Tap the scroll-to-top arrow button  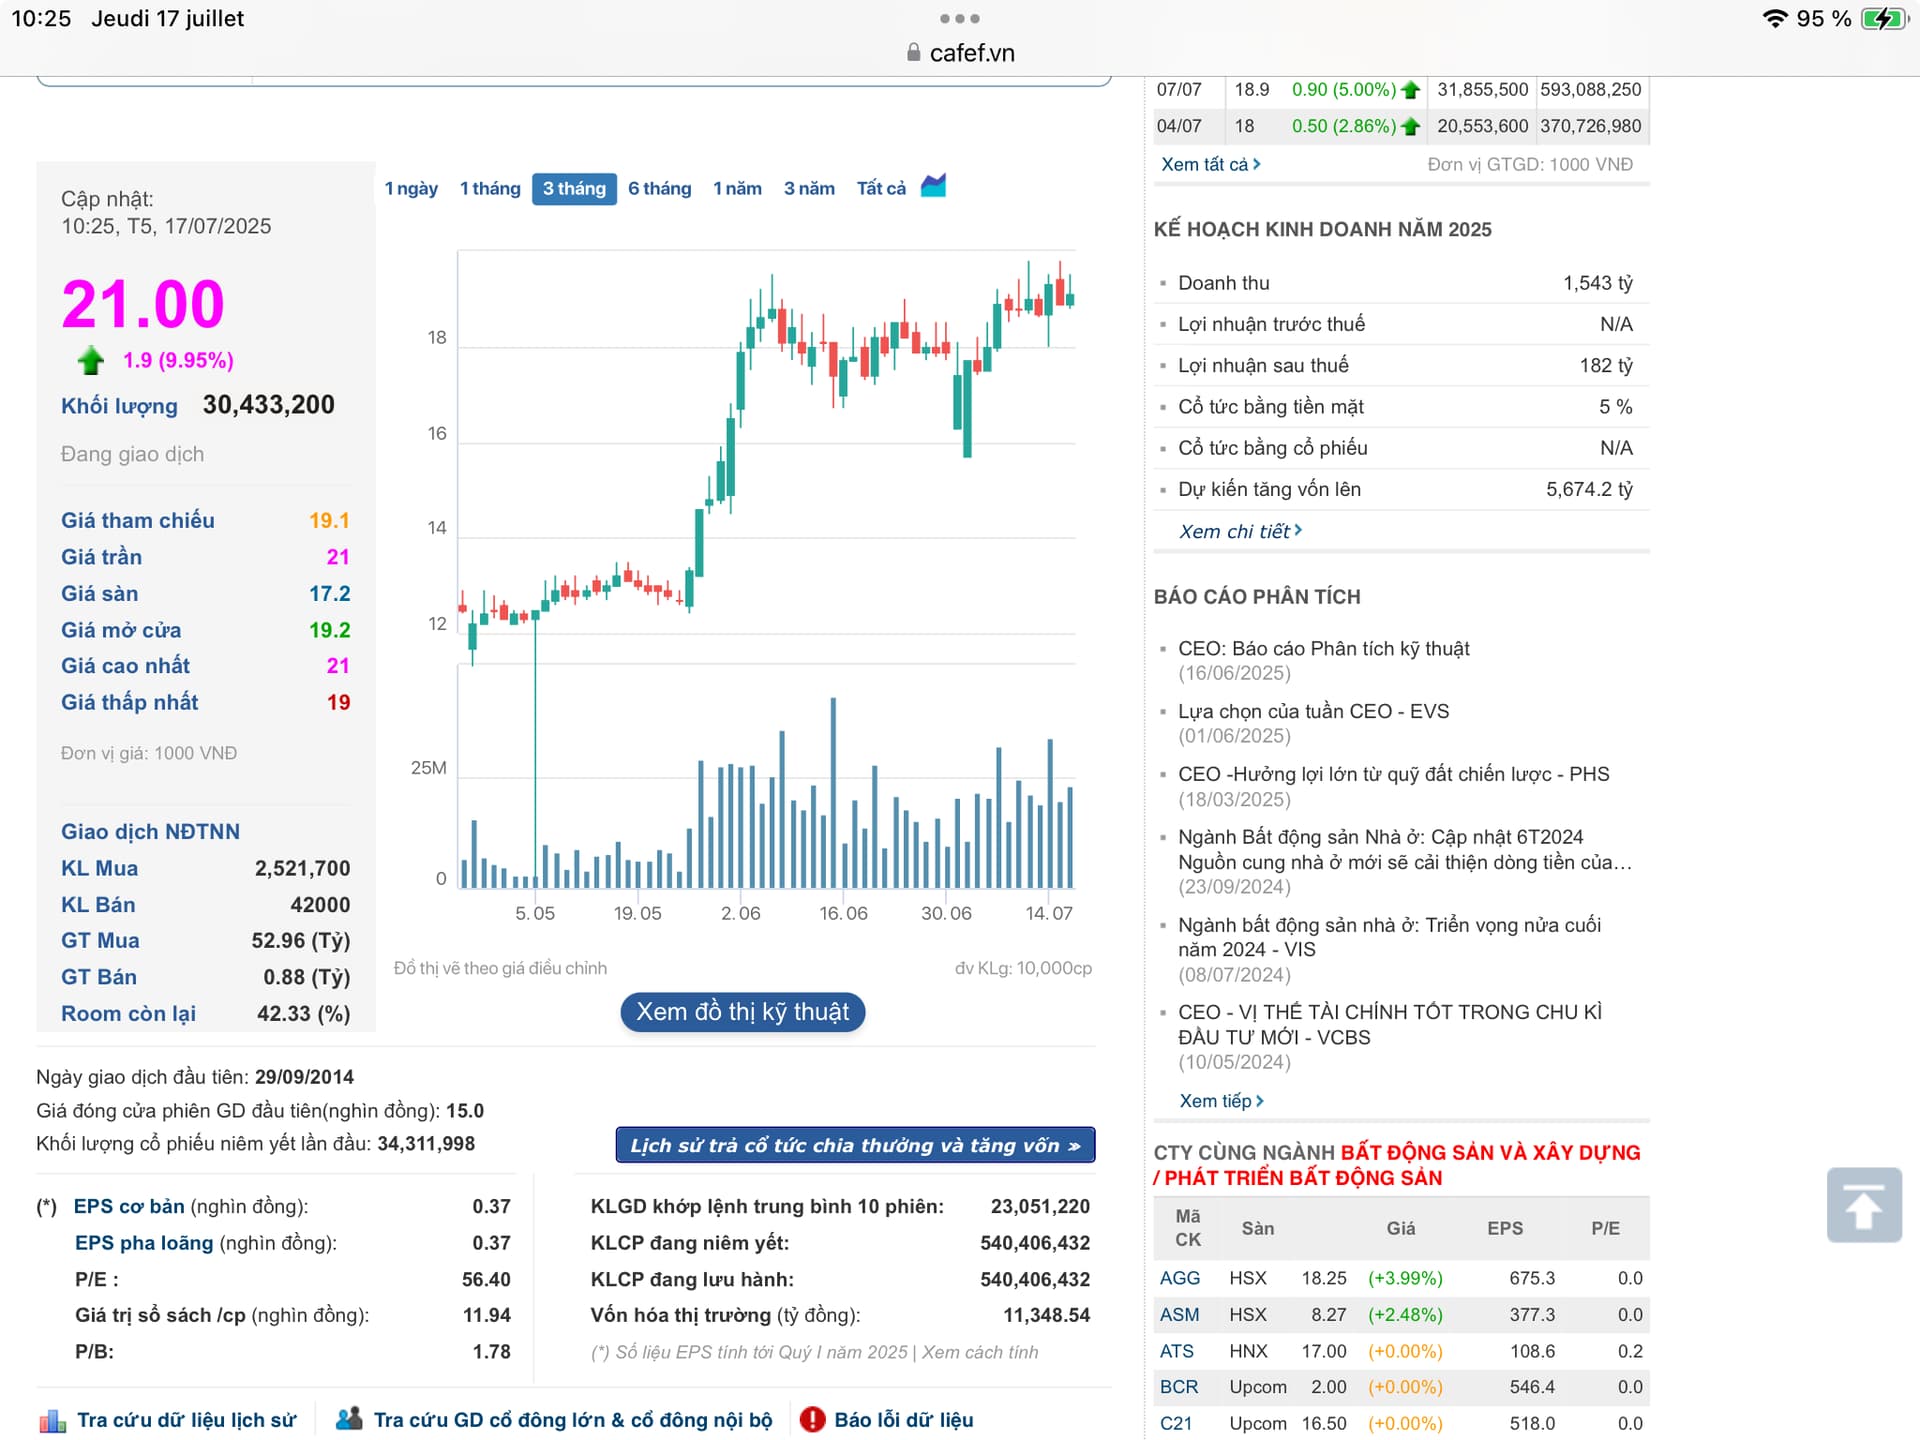1863,1205
